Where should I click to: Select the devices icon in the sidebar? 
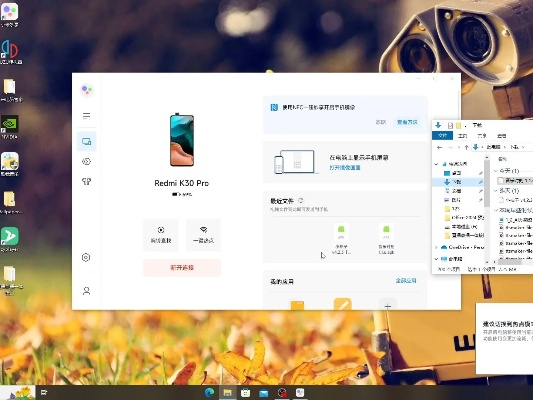86,141
